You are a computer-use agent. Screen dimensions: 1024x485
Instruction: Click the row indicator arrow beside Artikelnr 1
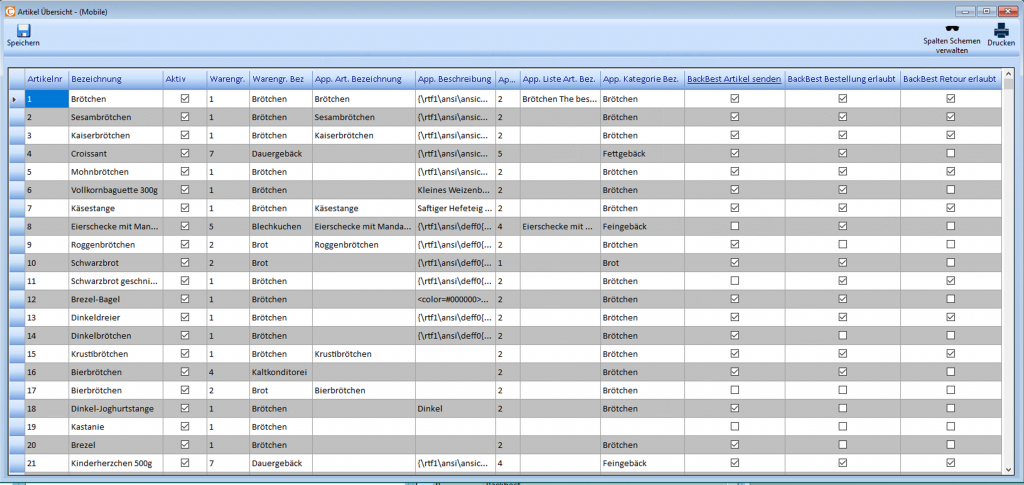[x=14, y=100]
